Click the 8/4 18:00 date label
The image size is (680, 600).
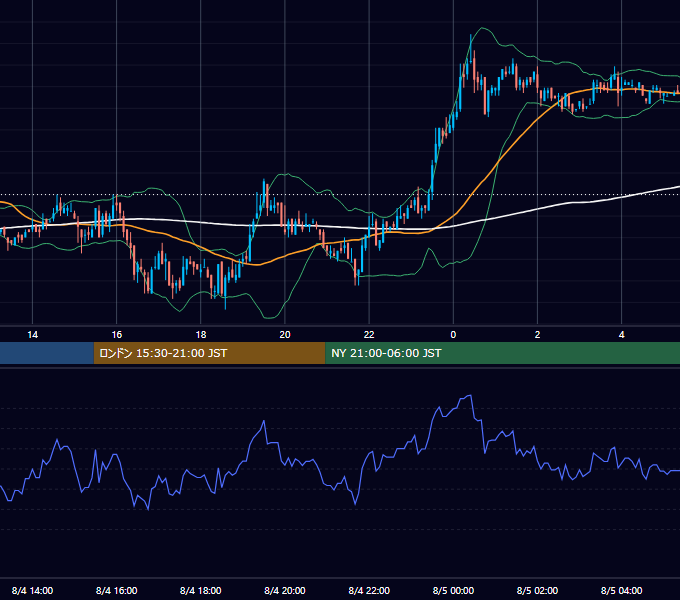click(201, 590)
